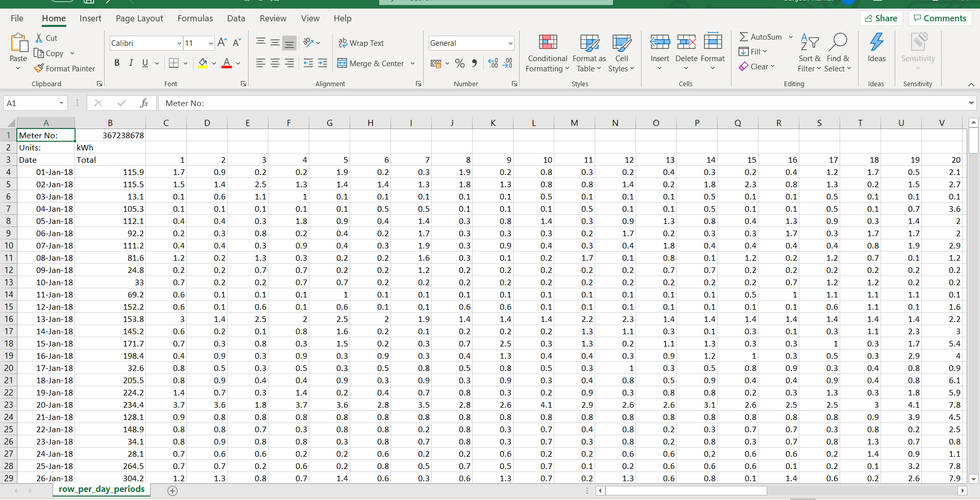Switch to the View tab
The image size is (980, 500).
click(x=310, y=19)
